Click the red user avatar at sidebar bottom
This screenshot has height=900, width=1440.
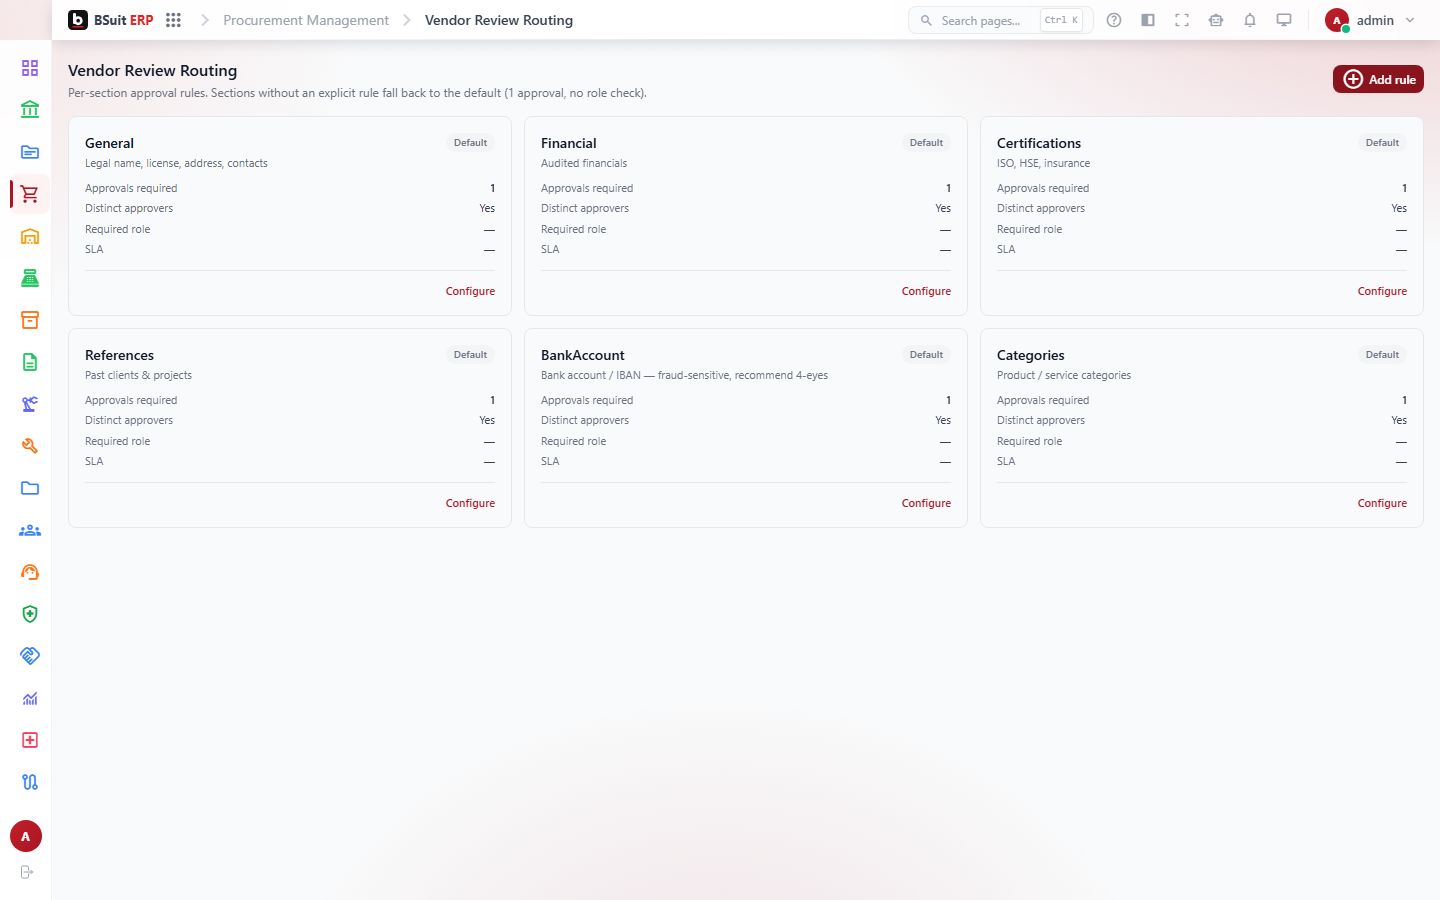click(x=26, y=836)
